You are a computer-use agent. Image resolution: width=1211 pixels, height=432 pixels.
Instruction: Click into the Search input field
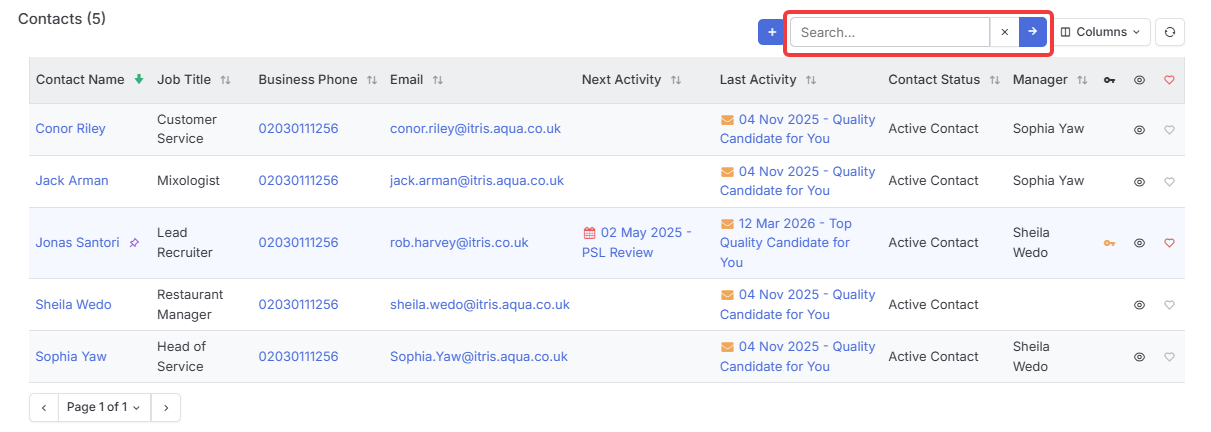coord(890,32)
